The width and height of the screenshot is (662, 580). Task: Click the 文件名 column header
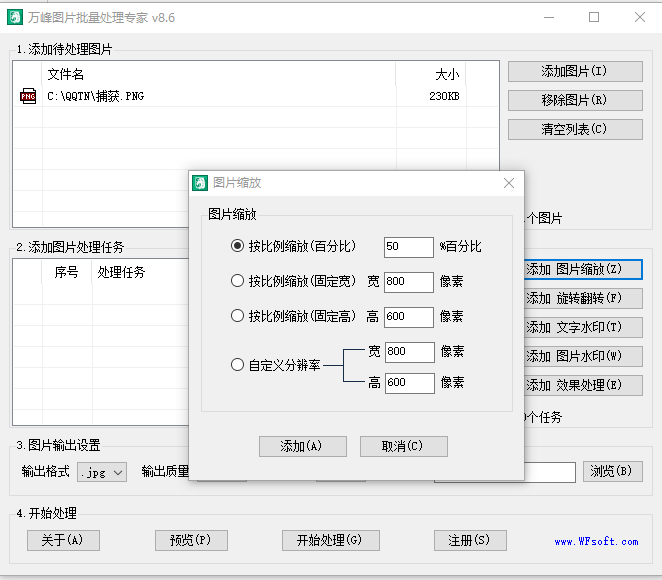pyautogui.click(x=219, y=74)
